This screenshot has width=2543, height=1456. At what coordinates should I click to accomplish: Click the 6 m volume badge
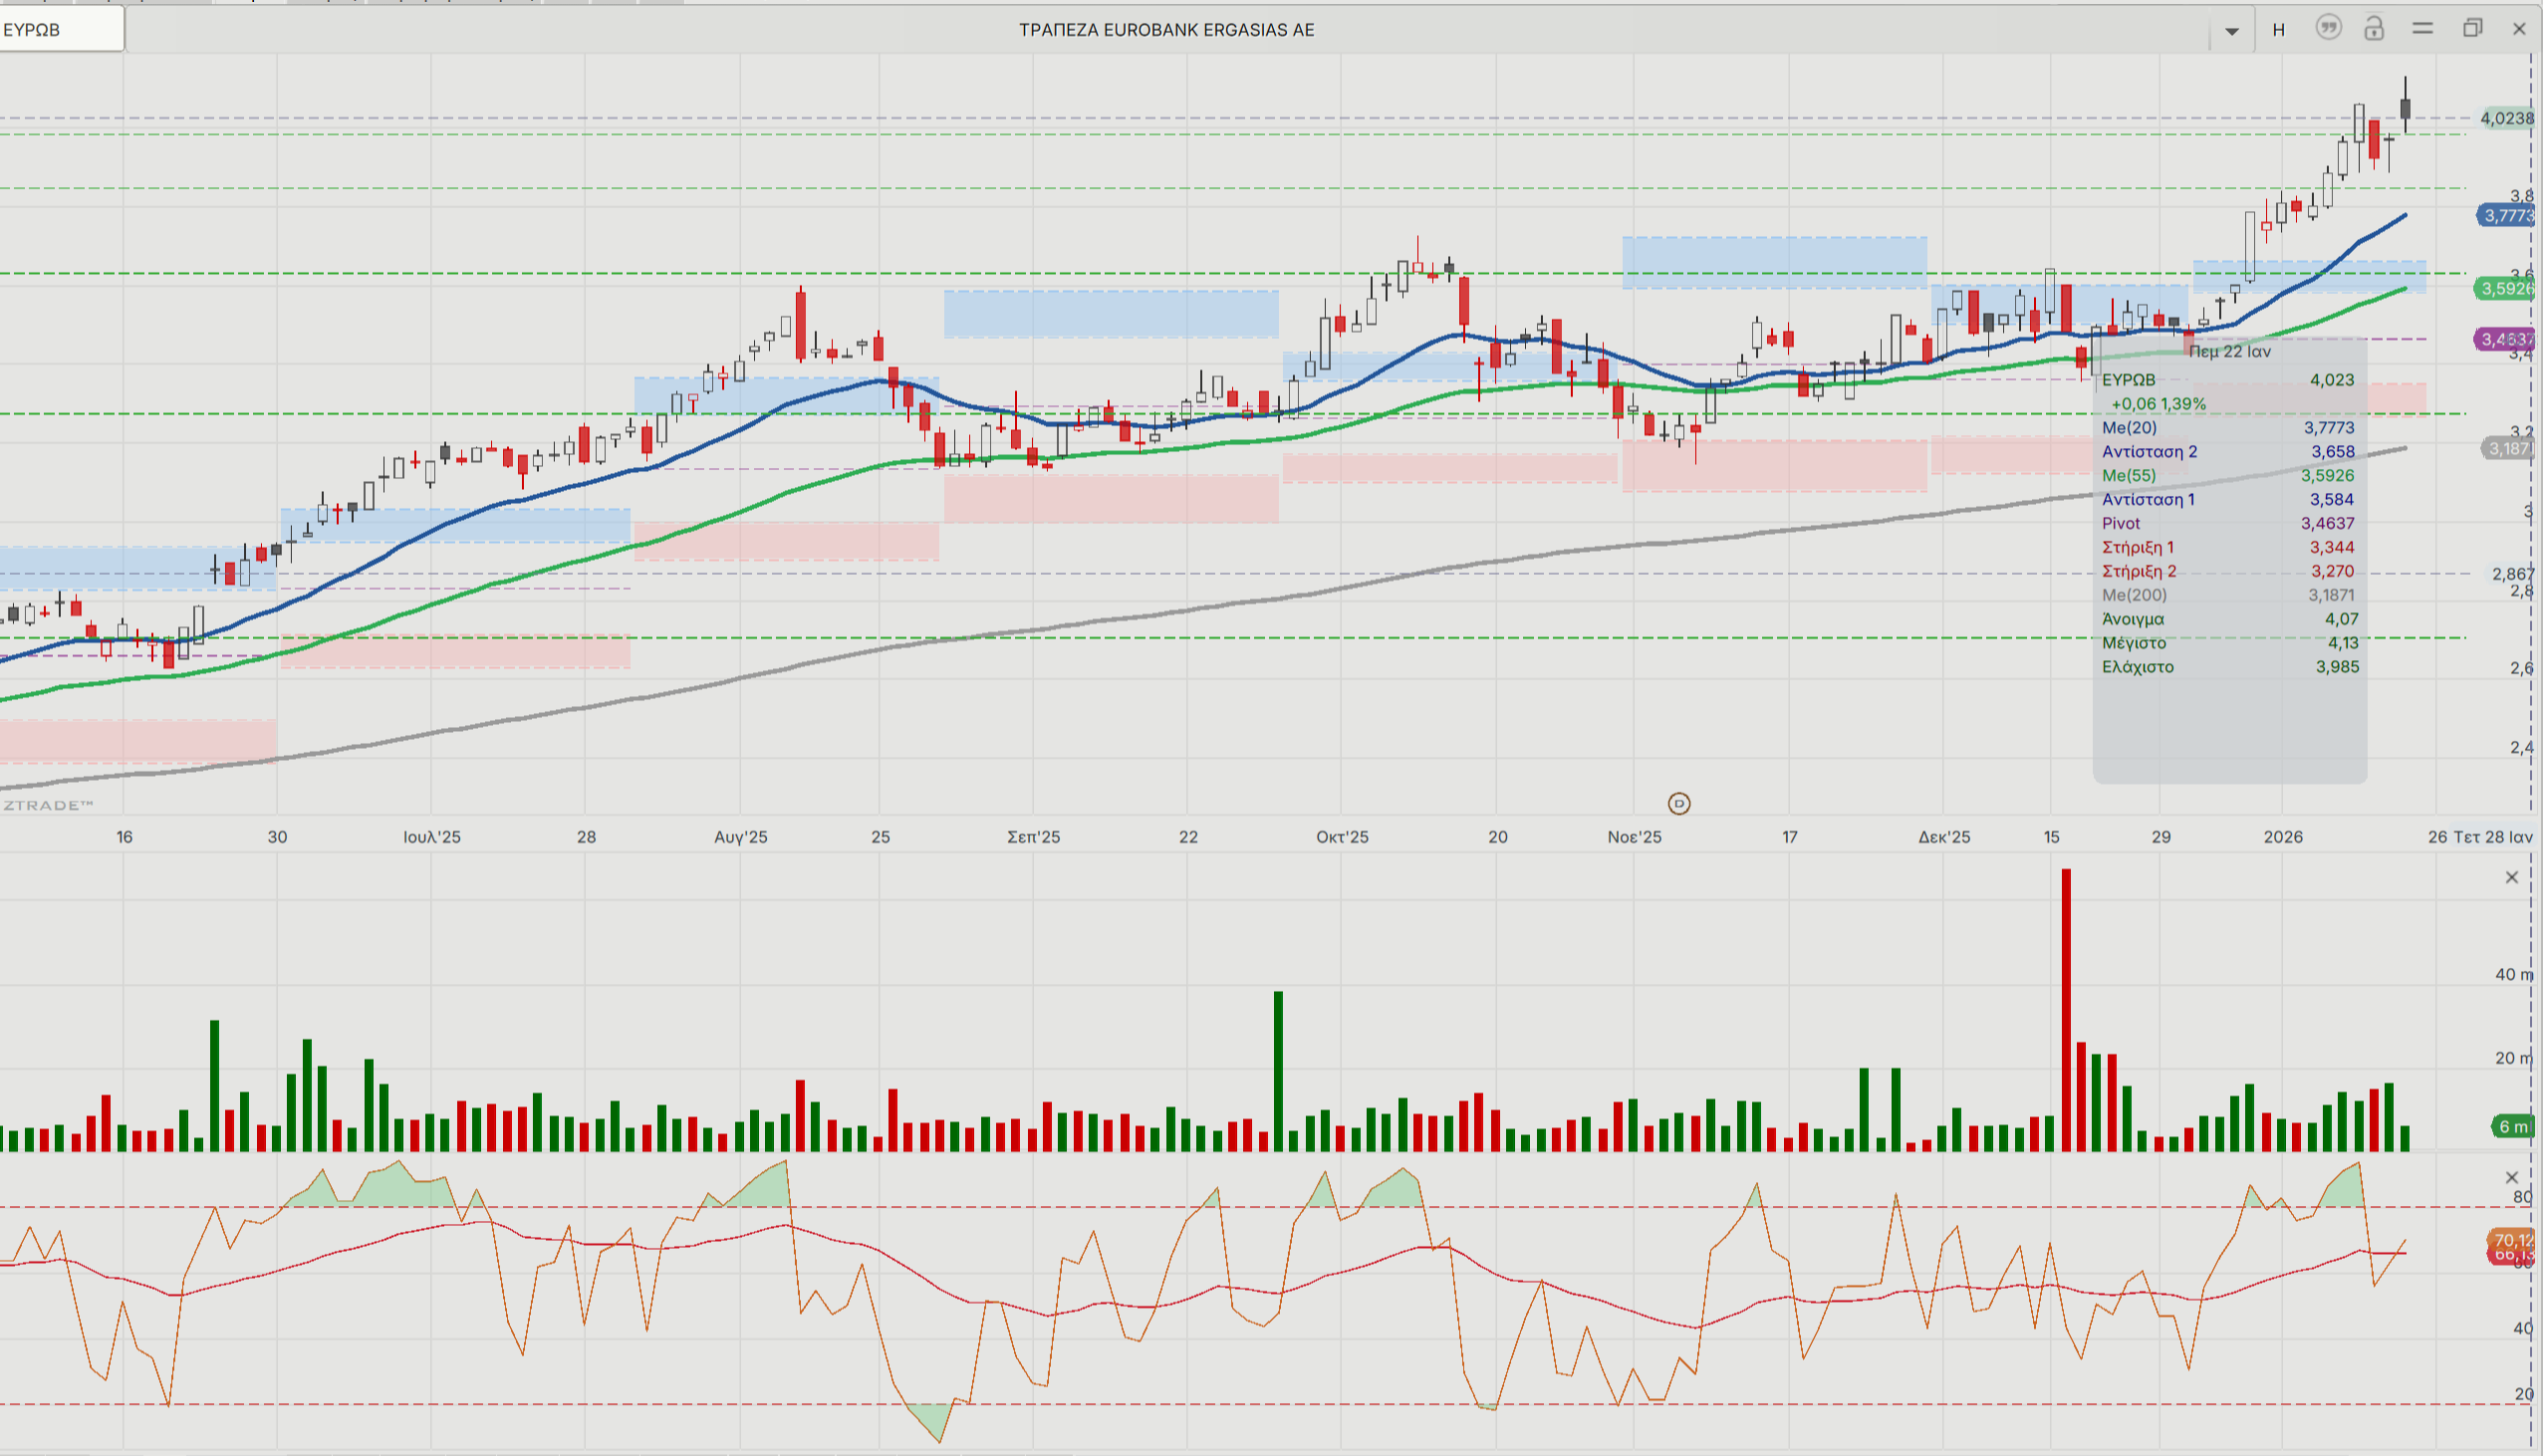[2512, 1127]
